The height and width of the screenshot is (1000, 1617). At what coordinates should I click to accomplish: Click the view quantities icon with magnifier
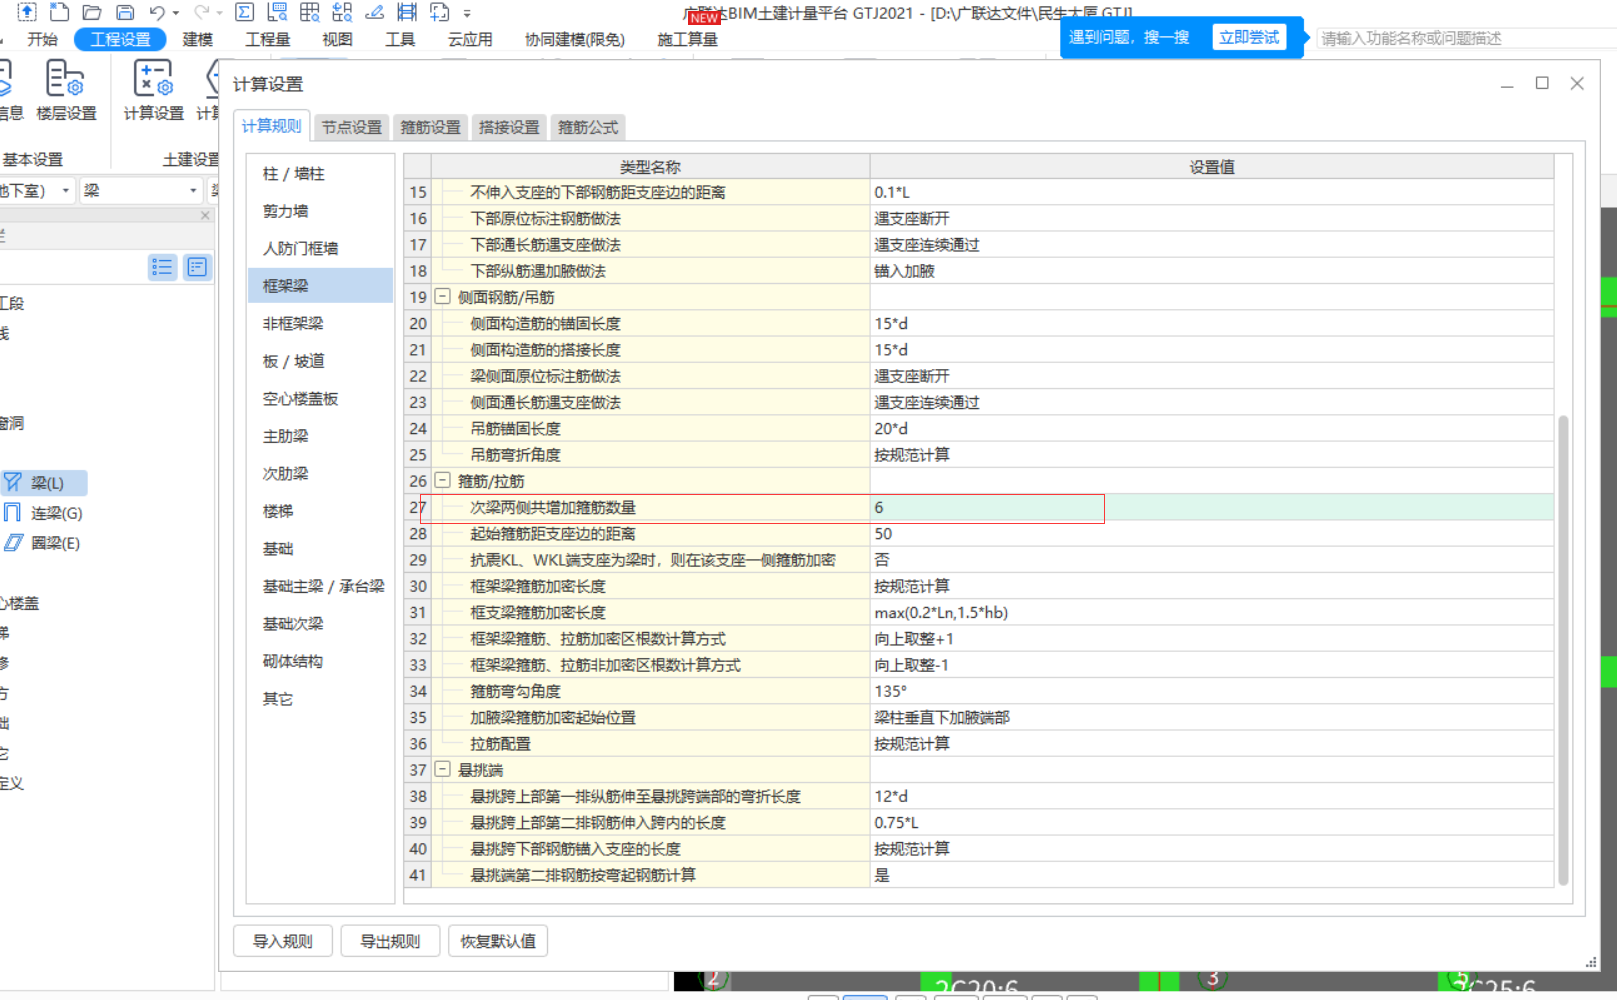pos(277,12)
